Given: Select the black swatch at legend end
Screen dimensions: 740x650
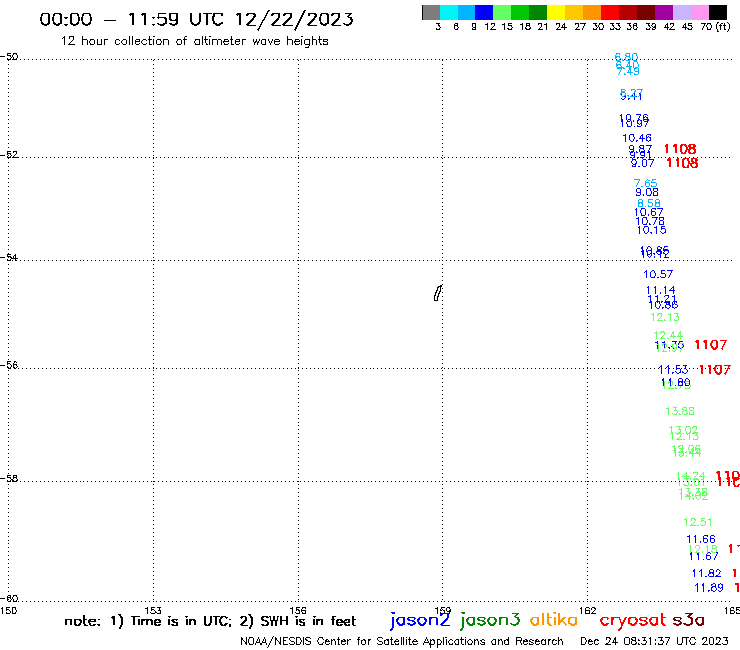Looking at the screenshot, I should click(x=718, y=12).
